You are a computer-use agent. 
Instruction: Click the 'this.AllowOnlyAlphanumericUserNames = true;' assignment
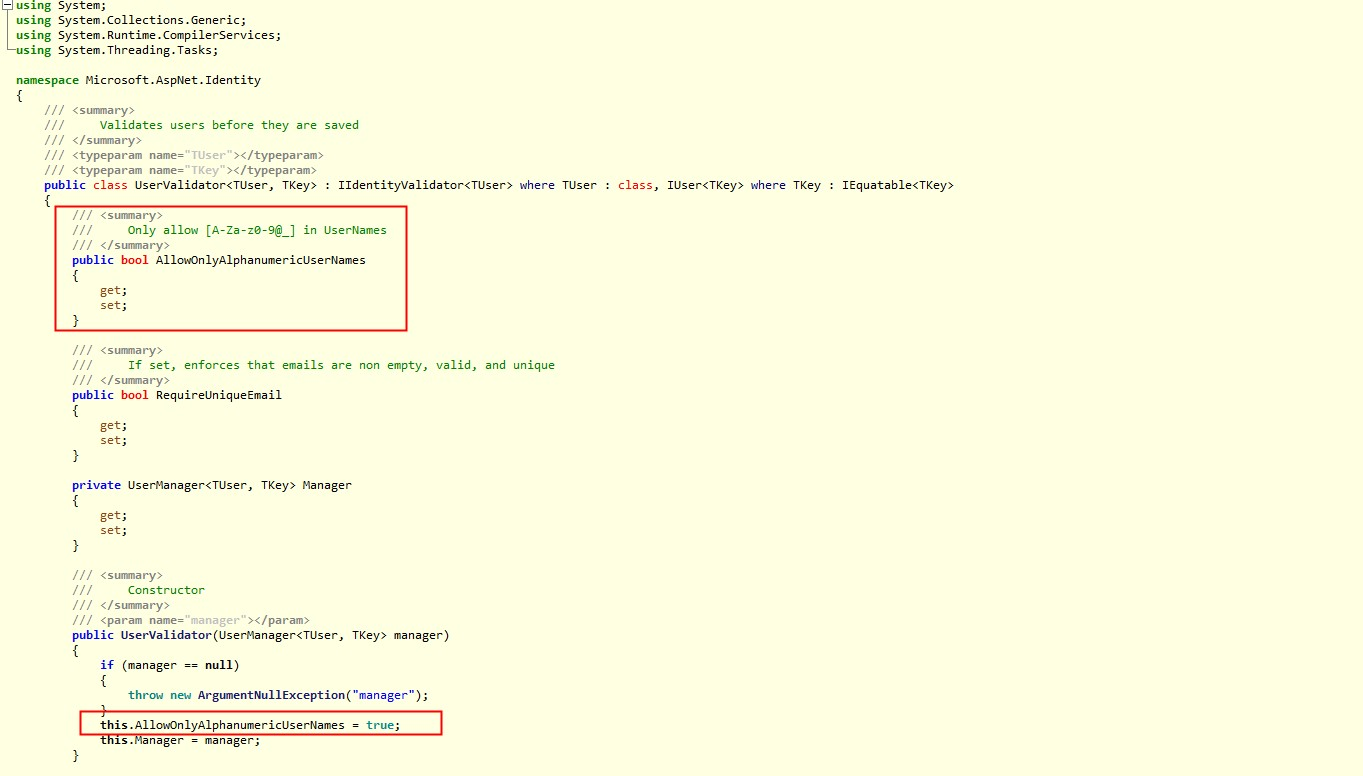point(250,725)
